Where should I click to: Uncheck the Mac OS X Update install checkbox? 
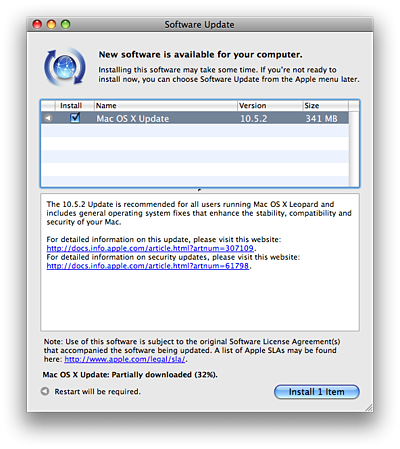tap(75, 118)
